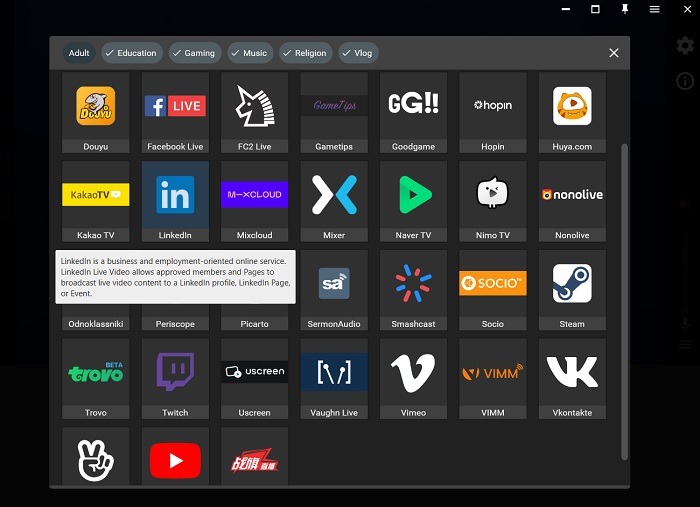Image resolution: width=700 pixels, height=507 pixels.
Task: Select Steam broadcasting tile
Action: pos(572,290)
